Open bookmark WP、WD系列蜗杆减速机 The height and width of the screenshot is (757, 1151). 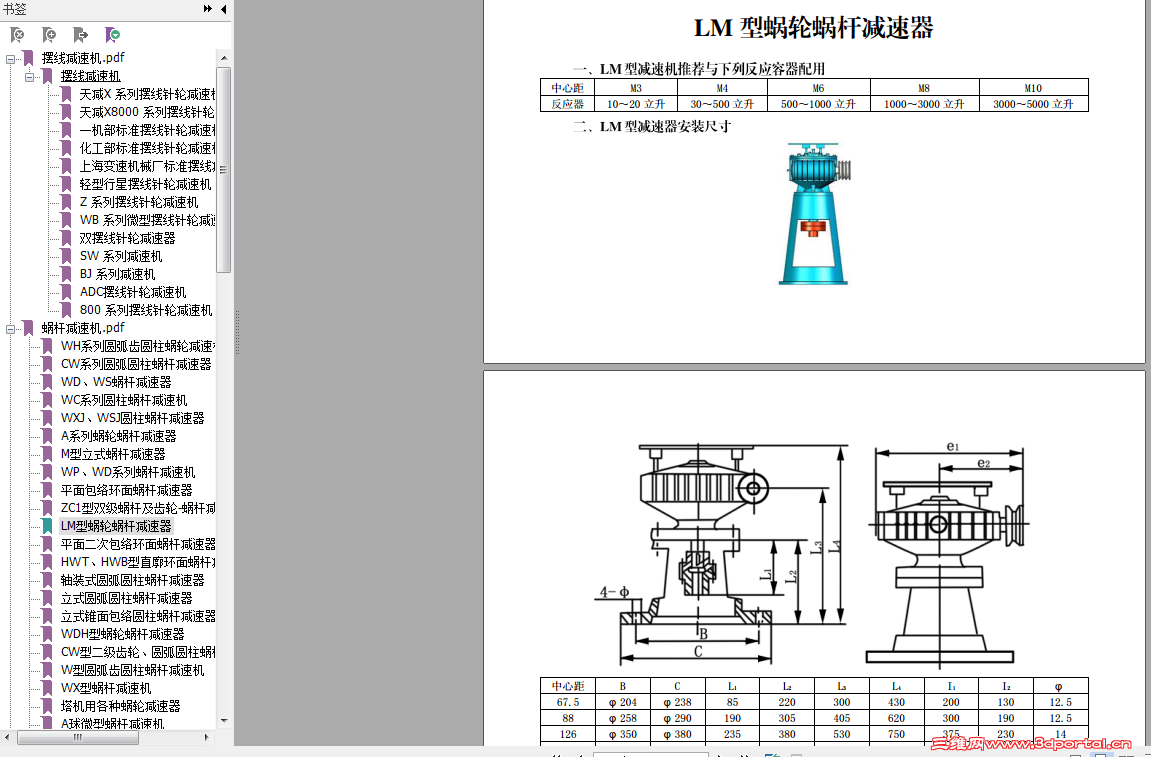pyautogui.click(x=128, y=472)
